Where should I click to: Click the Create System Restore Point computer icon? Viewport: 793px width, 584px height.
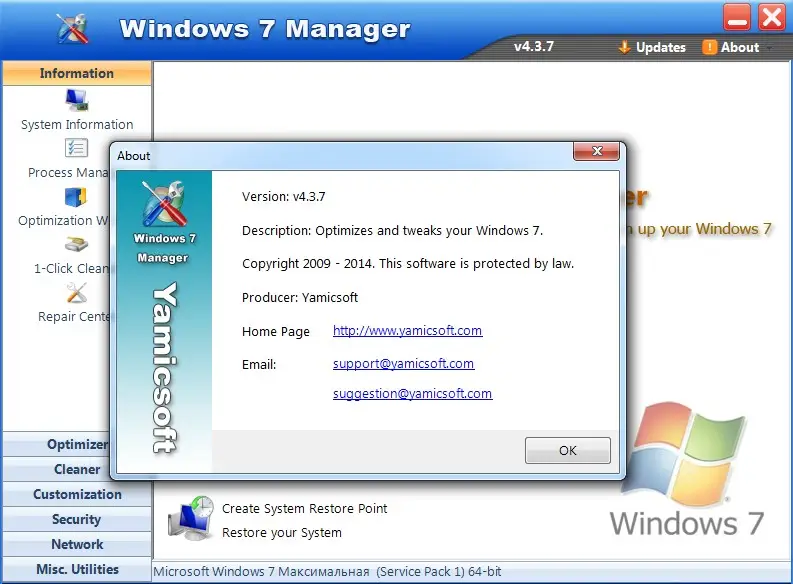pos(191,519)
